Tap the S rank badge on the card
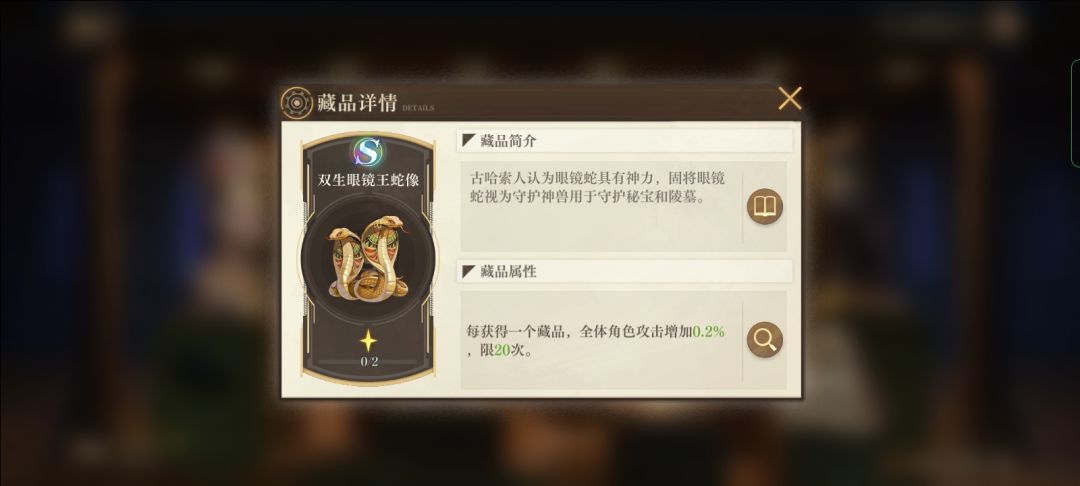This screenshot has width=1080, height=486. pyautogui.click(x=368, y=152)
